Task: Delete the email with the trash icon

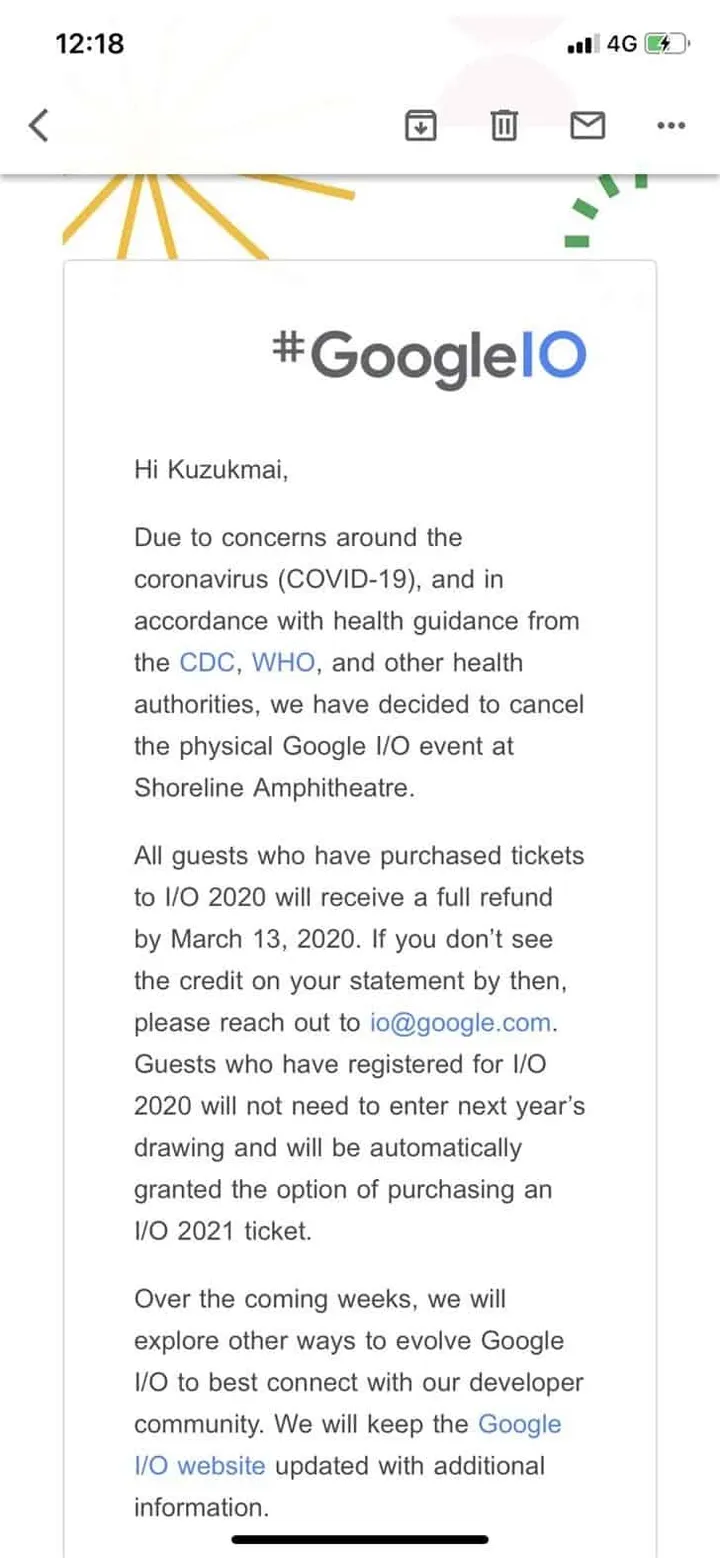Action: [x=505, y=125]
